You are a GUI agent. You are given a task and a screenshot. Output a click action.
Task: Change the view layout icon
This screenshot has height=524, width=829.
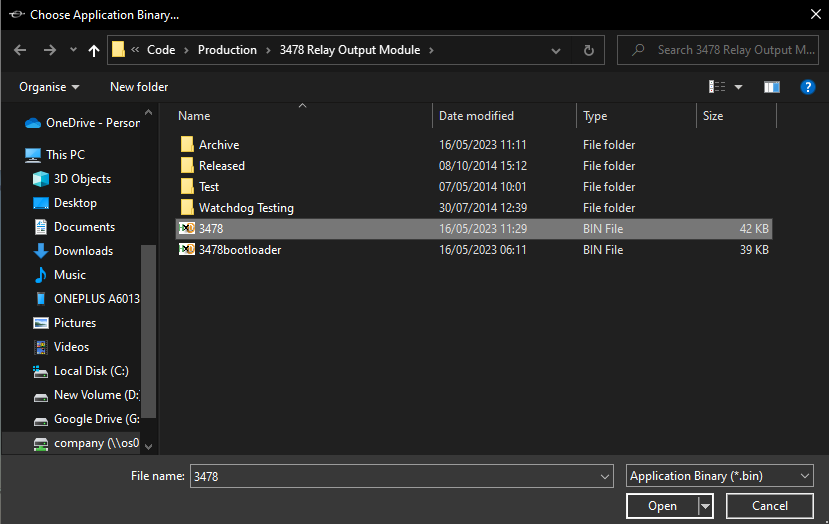[717, 87]
